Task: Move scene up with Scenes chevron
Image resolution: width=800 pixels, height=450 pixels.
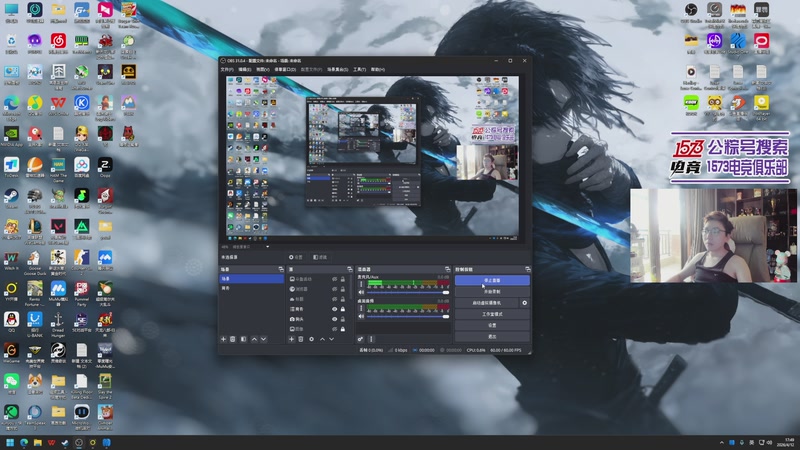Action: 254,339
